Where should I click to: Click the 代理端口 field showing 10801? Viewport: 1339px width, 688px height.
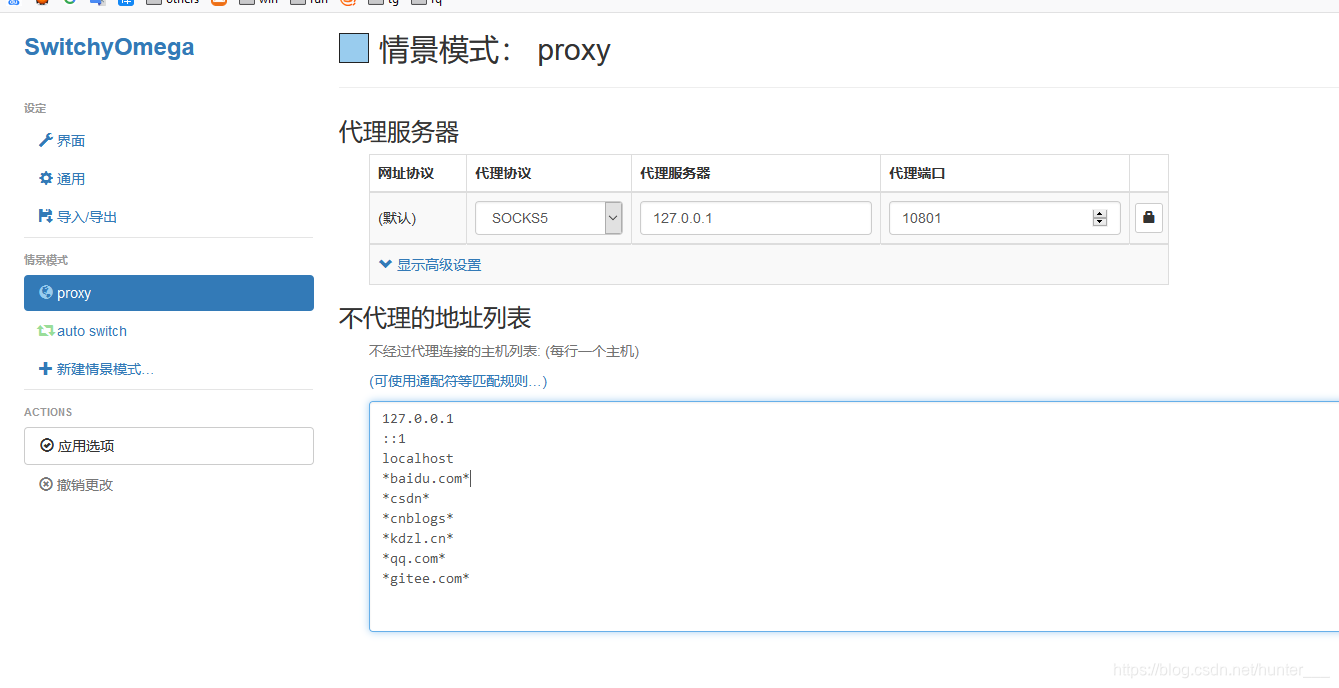point(1004,218)
